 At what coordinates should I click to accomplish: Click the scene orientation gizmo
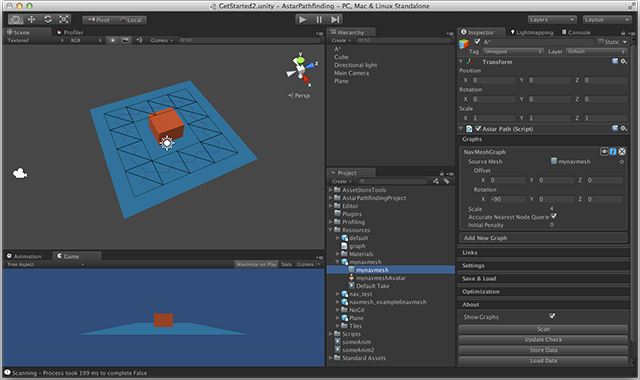(301, 69)
